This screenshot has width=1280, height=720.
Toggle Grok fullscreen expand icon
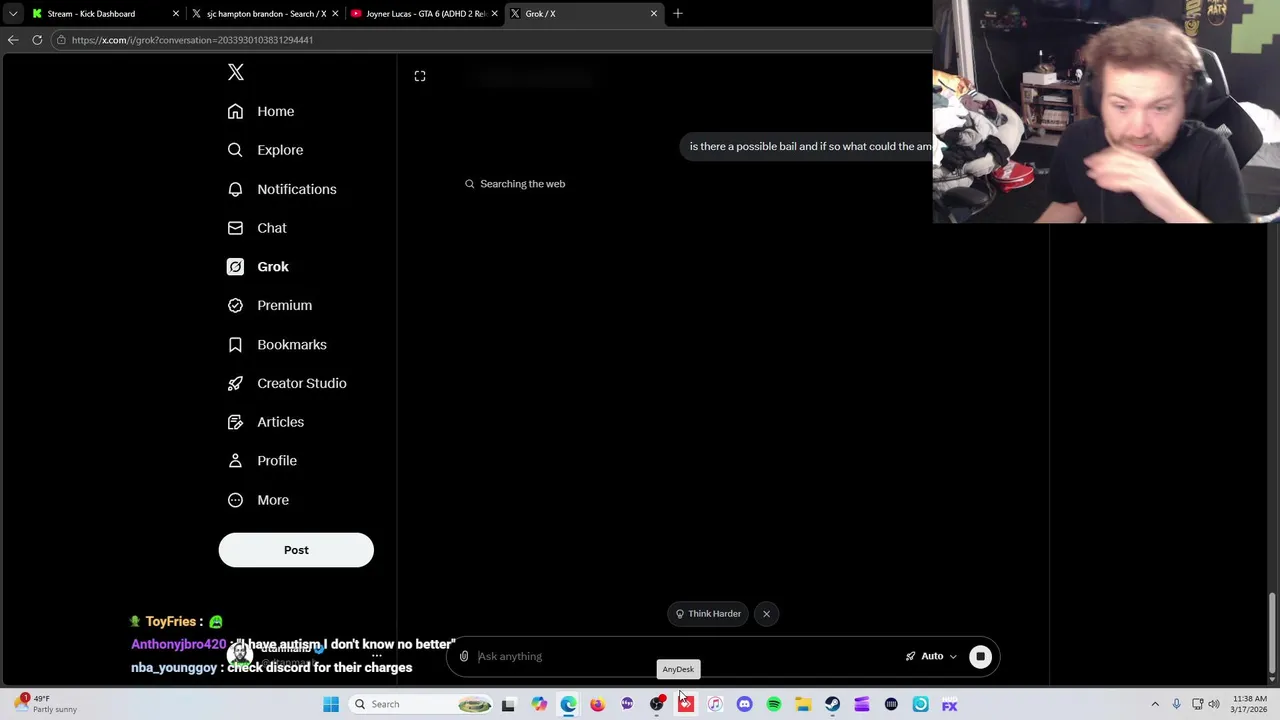click(x=420, y=76)
